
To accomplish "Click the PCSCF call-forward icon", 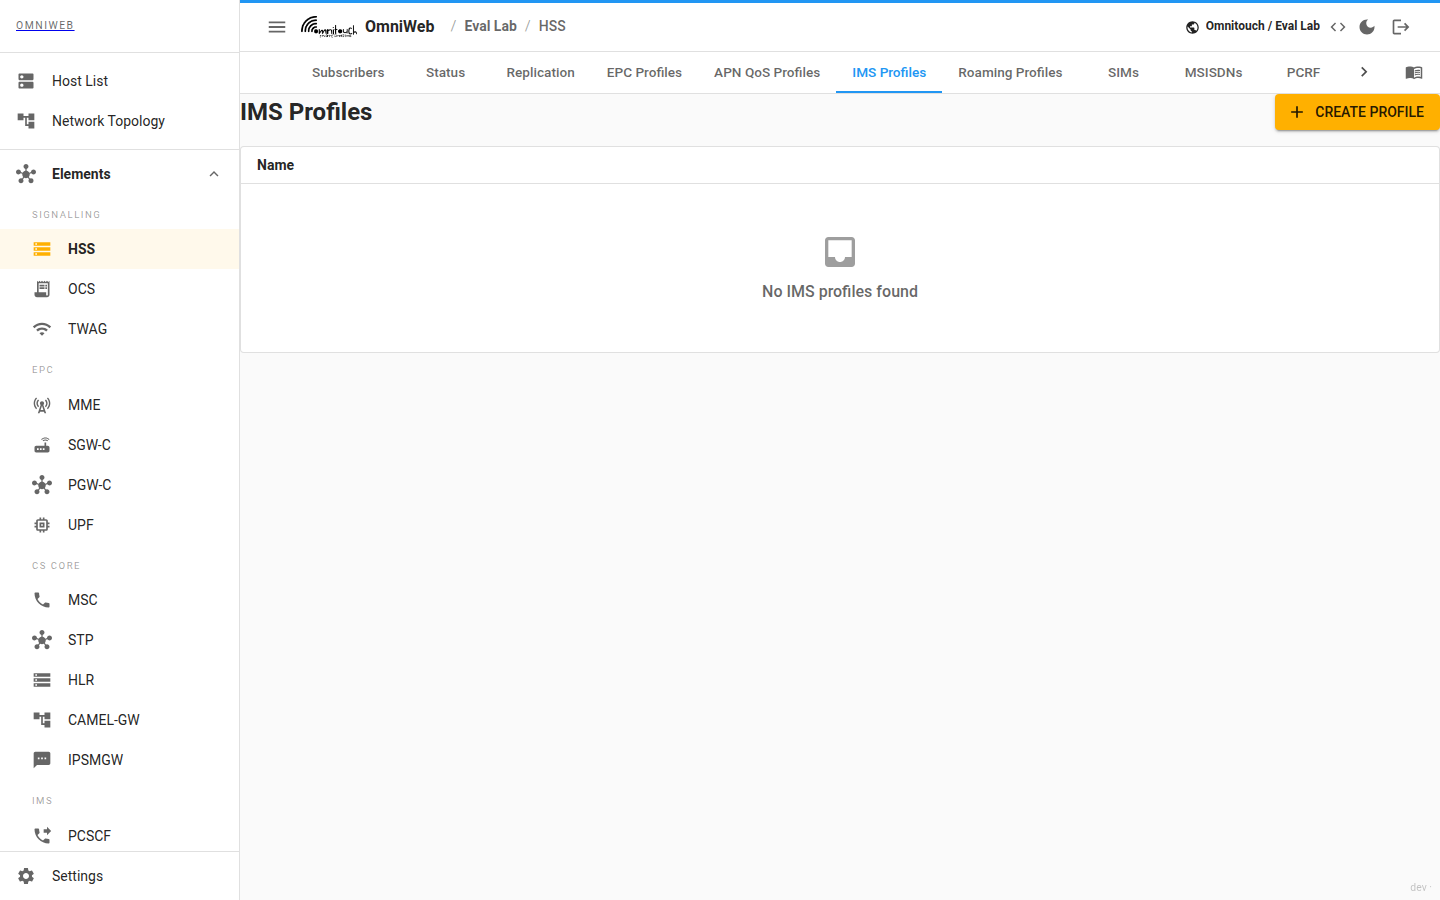I will [x=42, y=836].
